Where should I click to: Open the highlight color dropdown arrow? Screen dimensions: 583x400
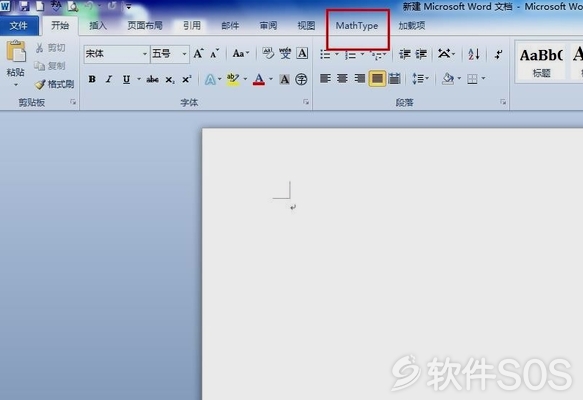coord(245,79)
